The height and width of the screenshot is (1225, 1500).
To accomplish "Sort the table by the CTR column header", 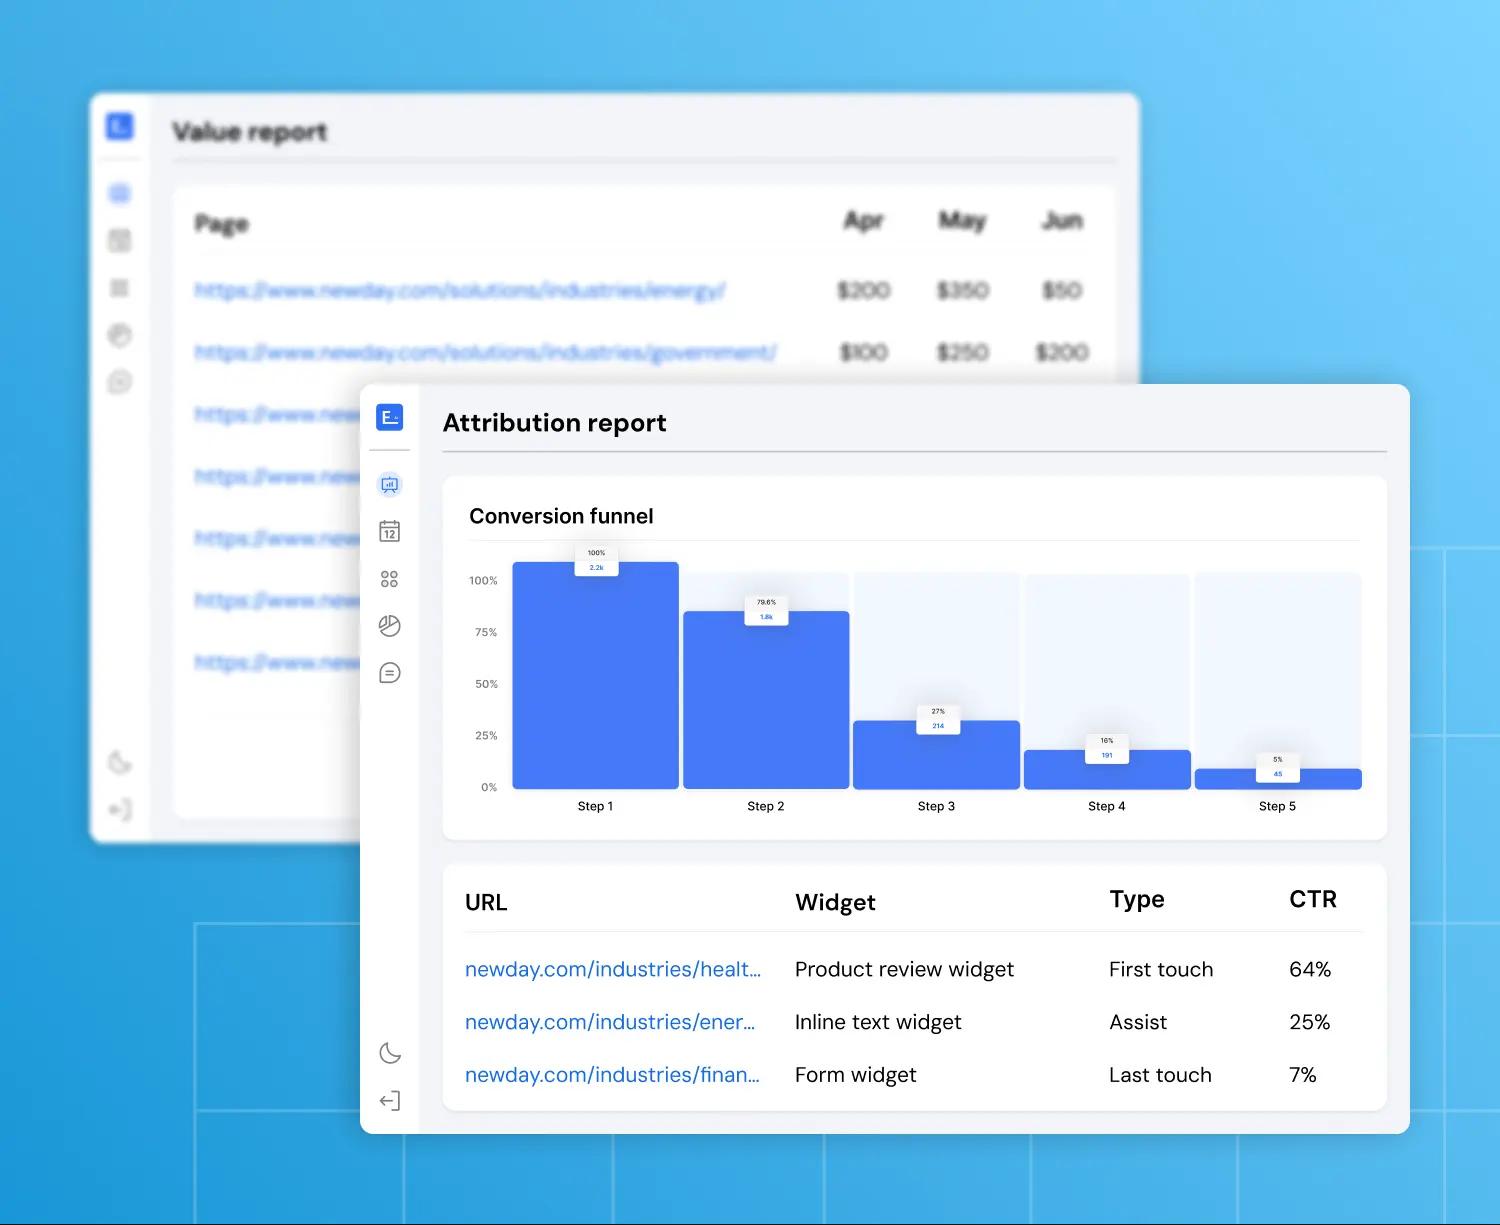I will [1312, 899].
